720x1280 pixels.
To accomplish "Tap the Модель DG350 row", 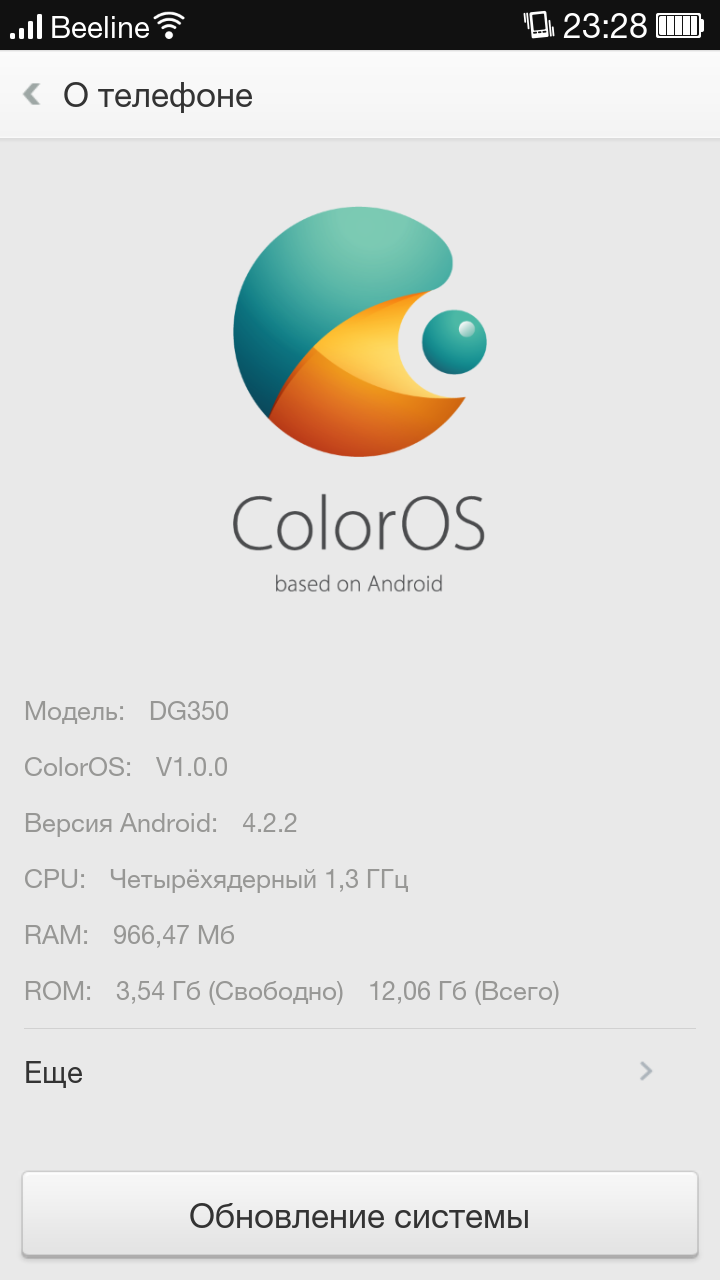I will 127,711.
